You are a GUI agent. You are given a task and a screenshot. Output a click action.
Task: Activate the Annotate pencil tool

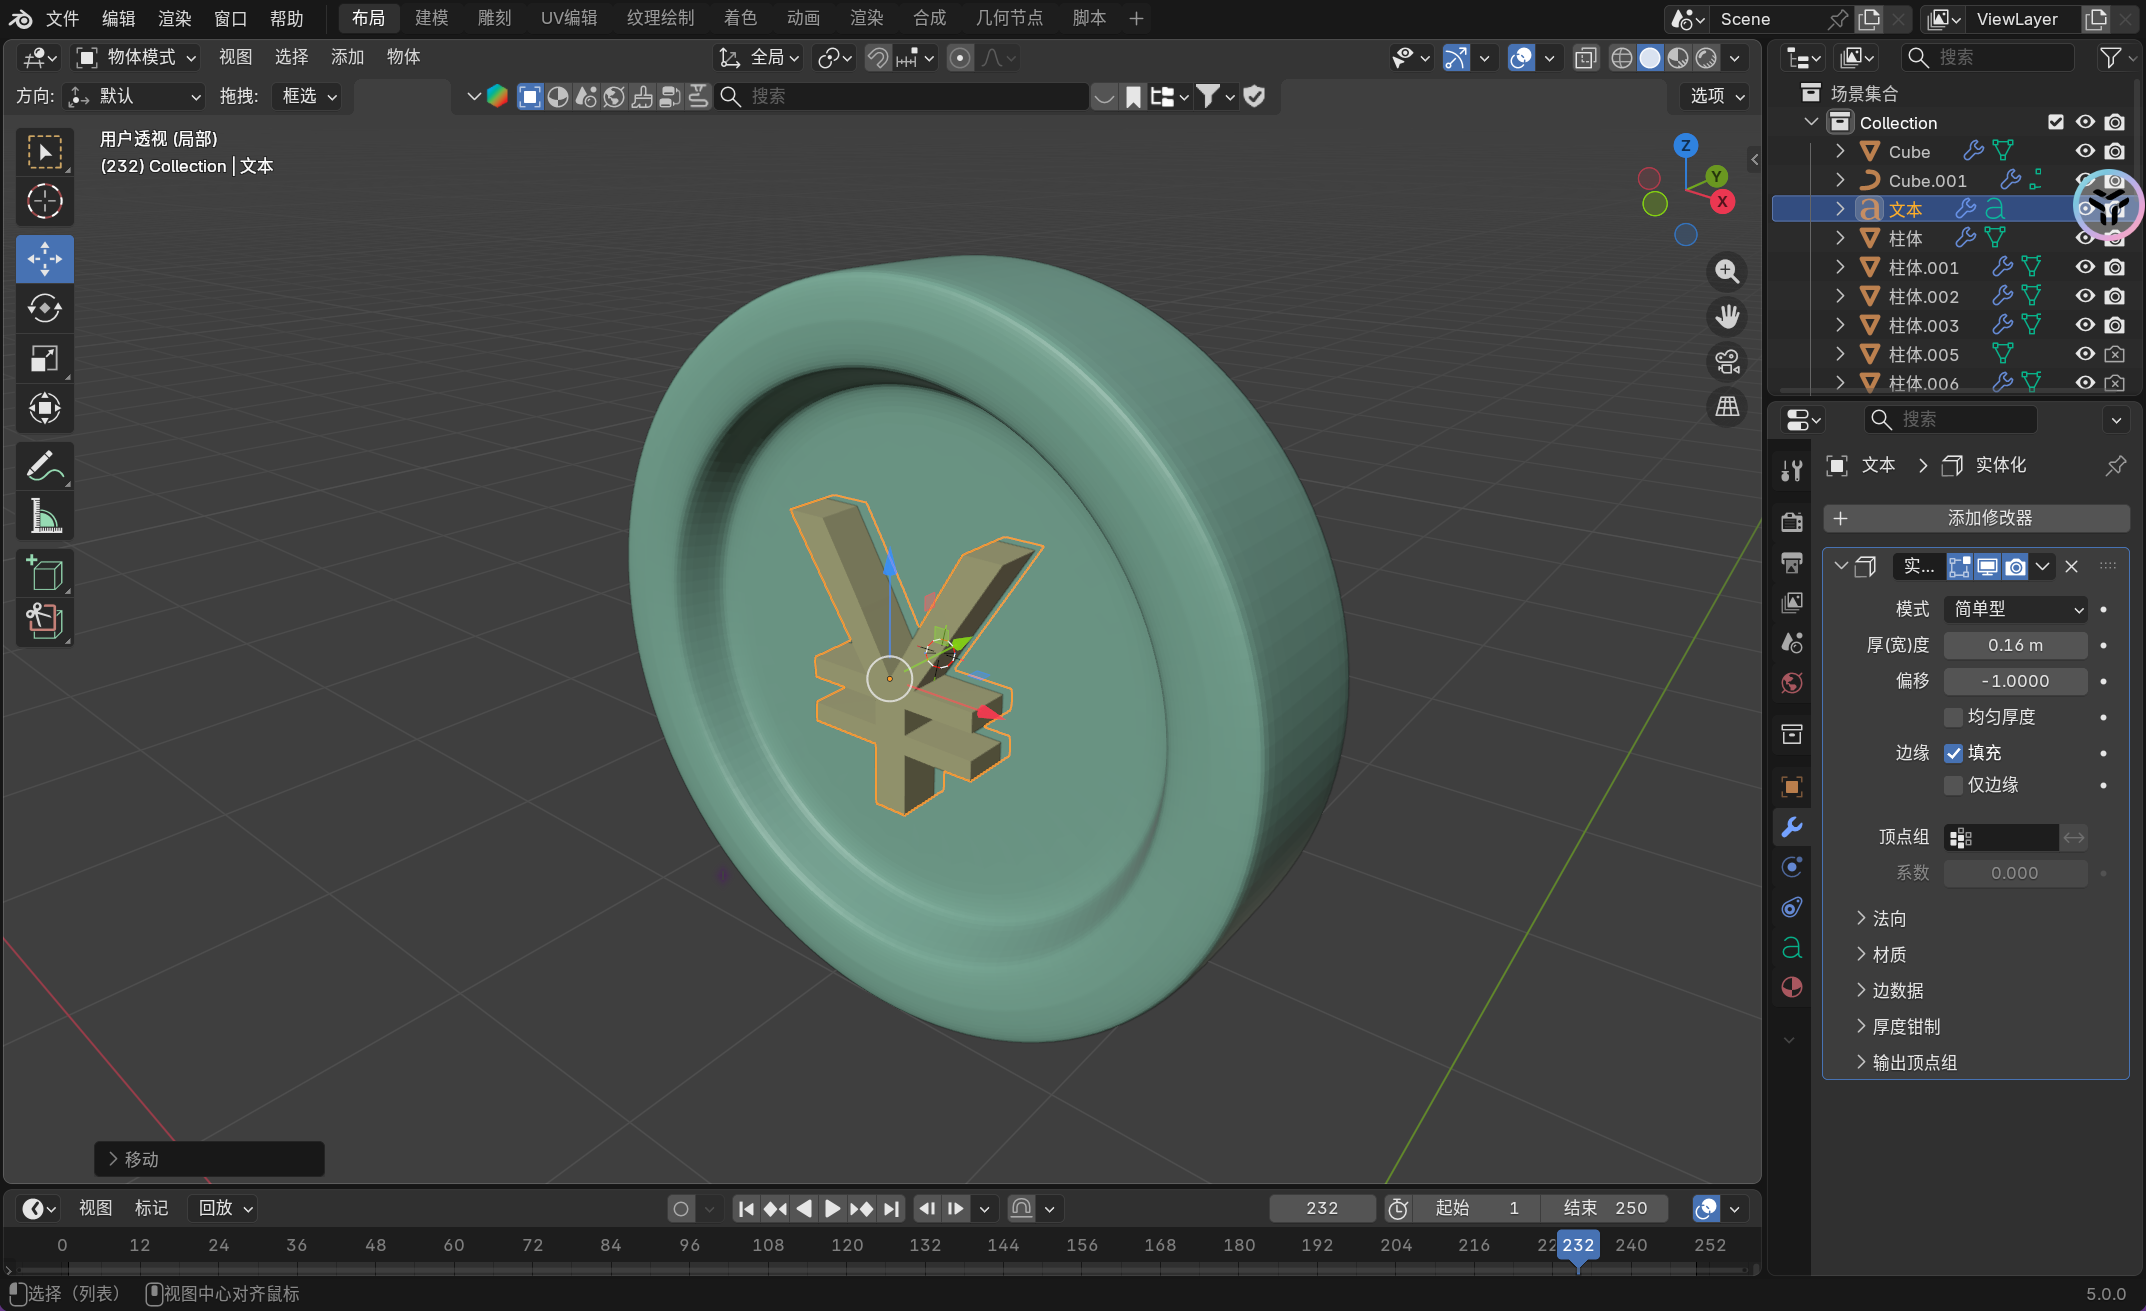[45, 466]
